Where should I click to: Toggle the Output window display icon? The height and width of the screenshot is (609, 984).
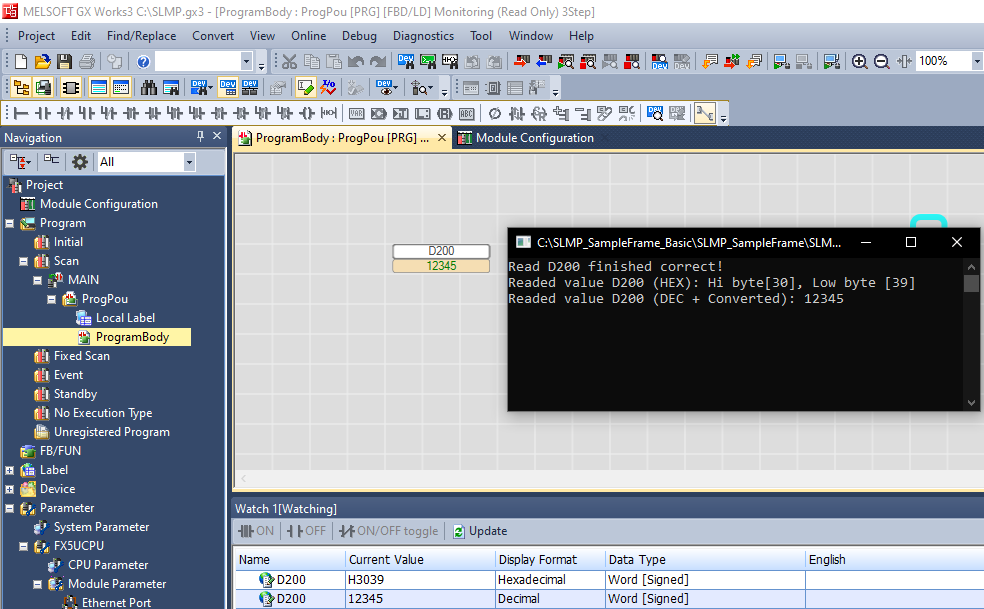(99, 87)
